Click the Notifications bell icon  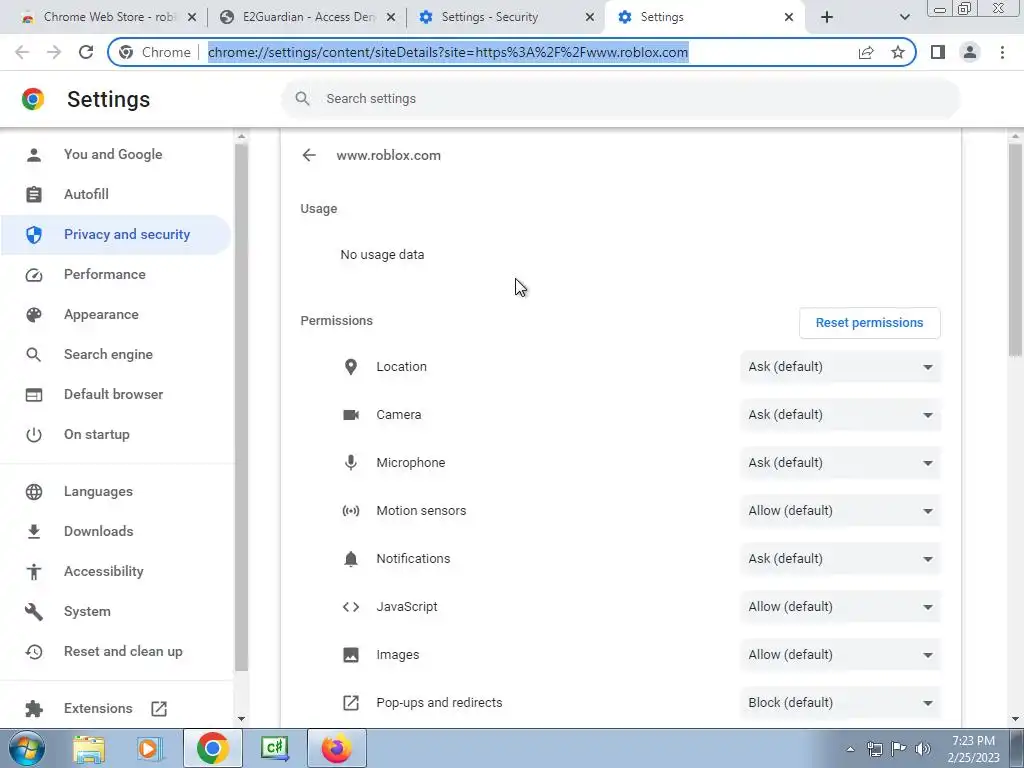[351, 558]
